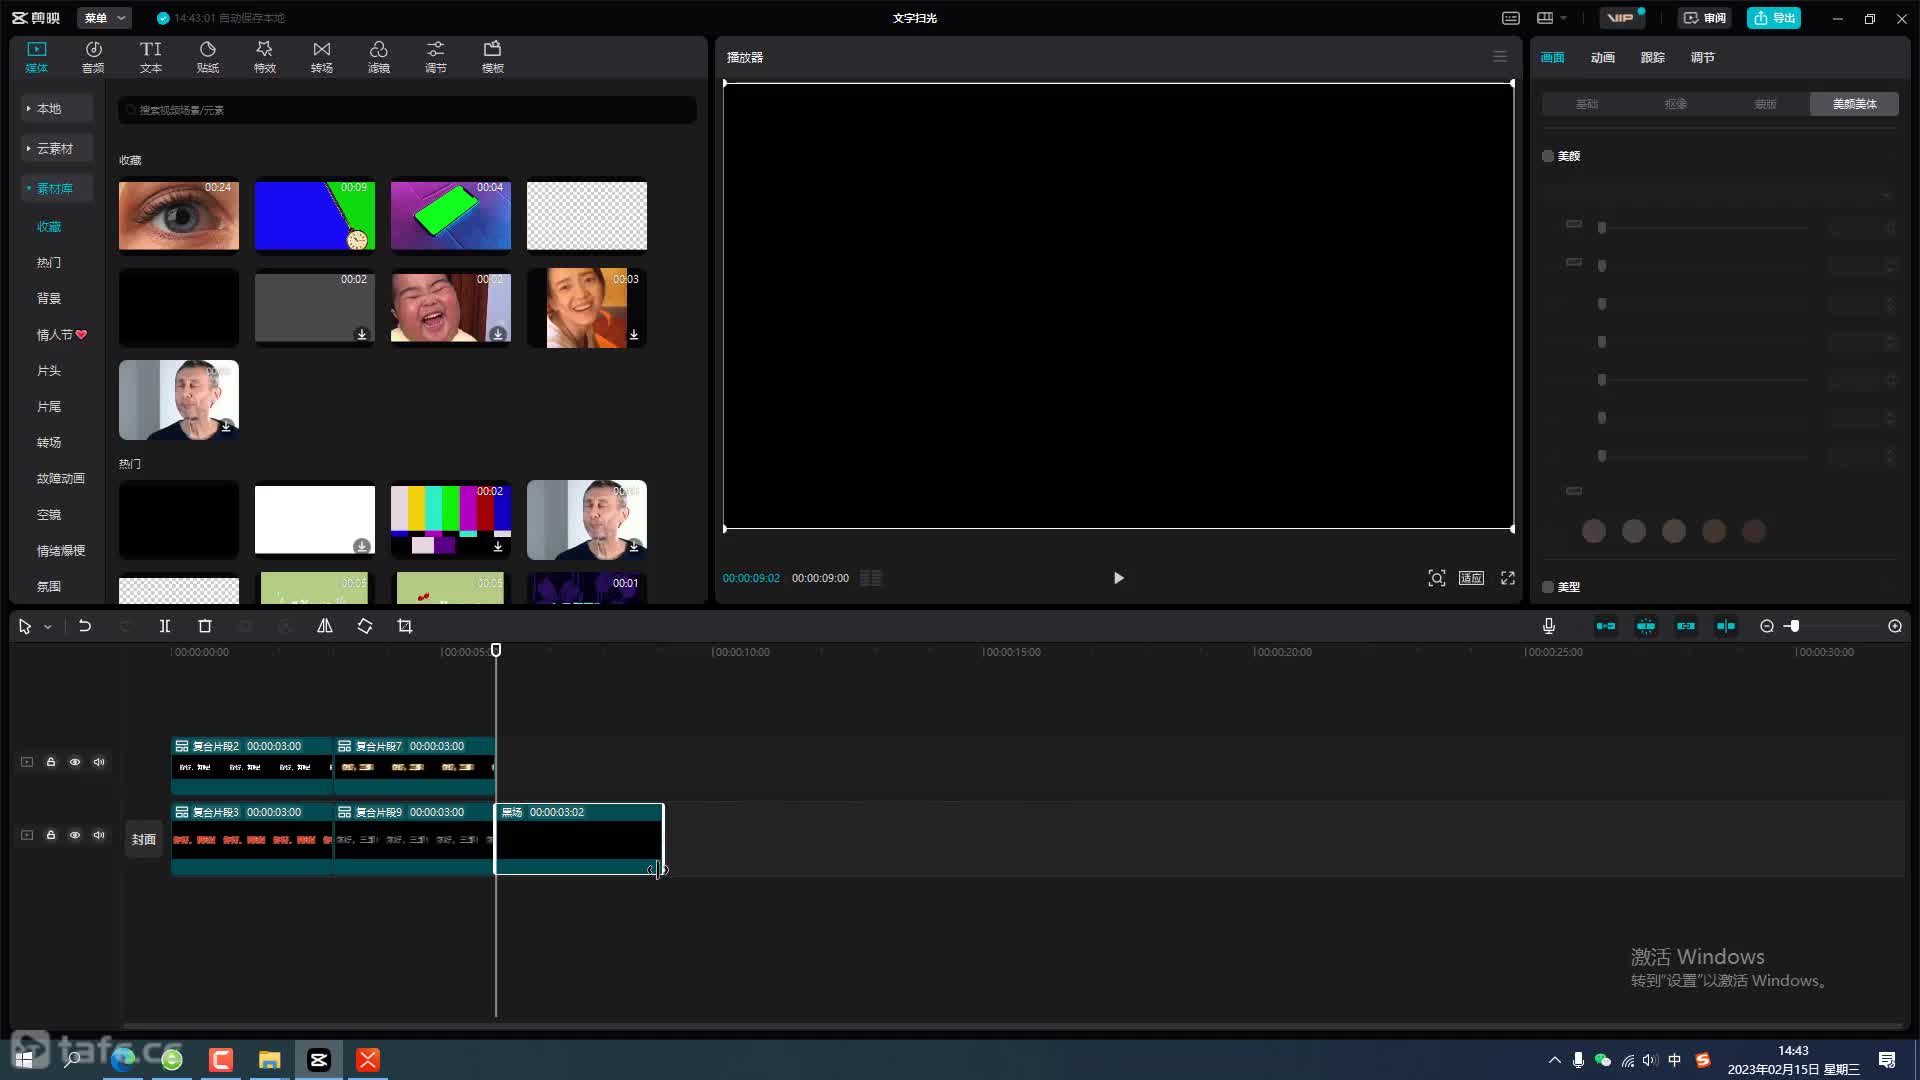
Task: Select the 媒体 (Media) panel icon
Action: pyautogui.click(x=36, y=57)
